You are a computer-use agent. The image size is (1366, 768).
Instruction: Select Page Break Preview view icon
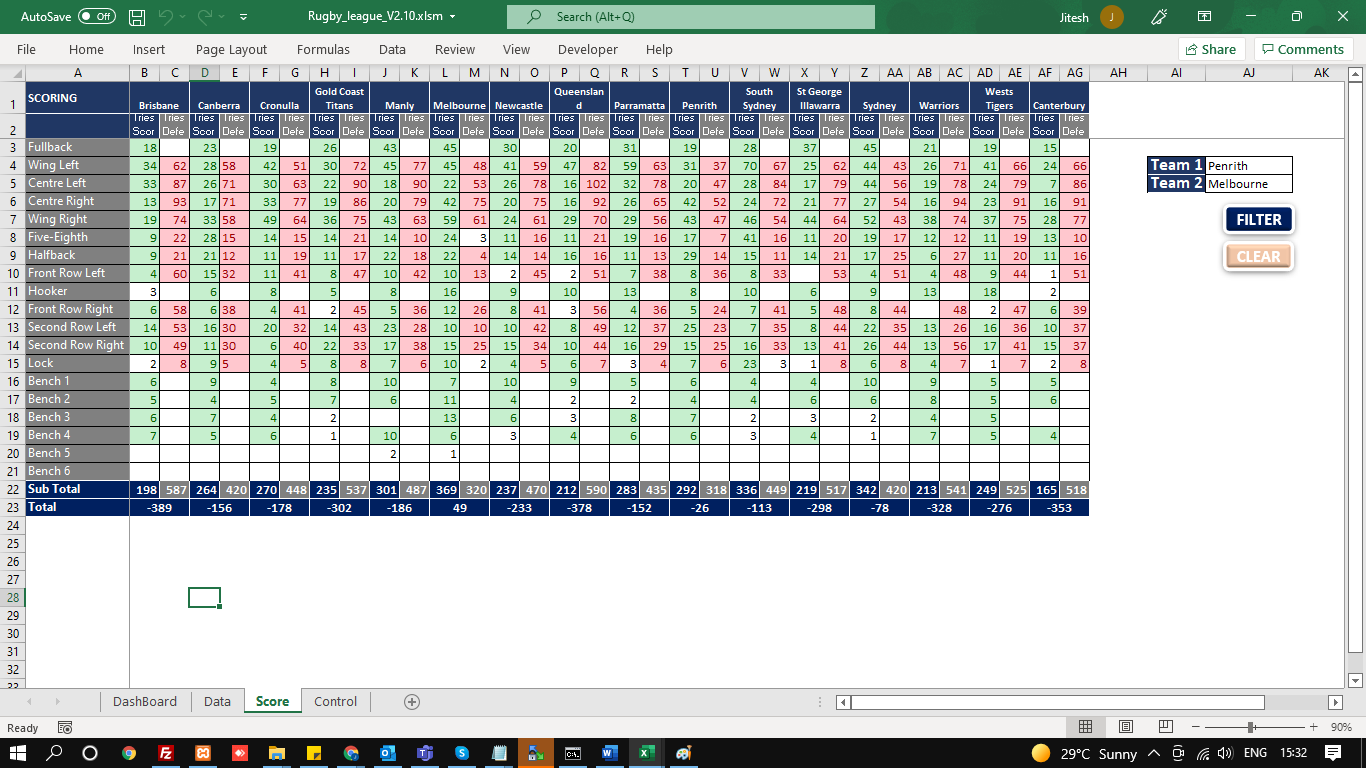(x=1165, y=727)
